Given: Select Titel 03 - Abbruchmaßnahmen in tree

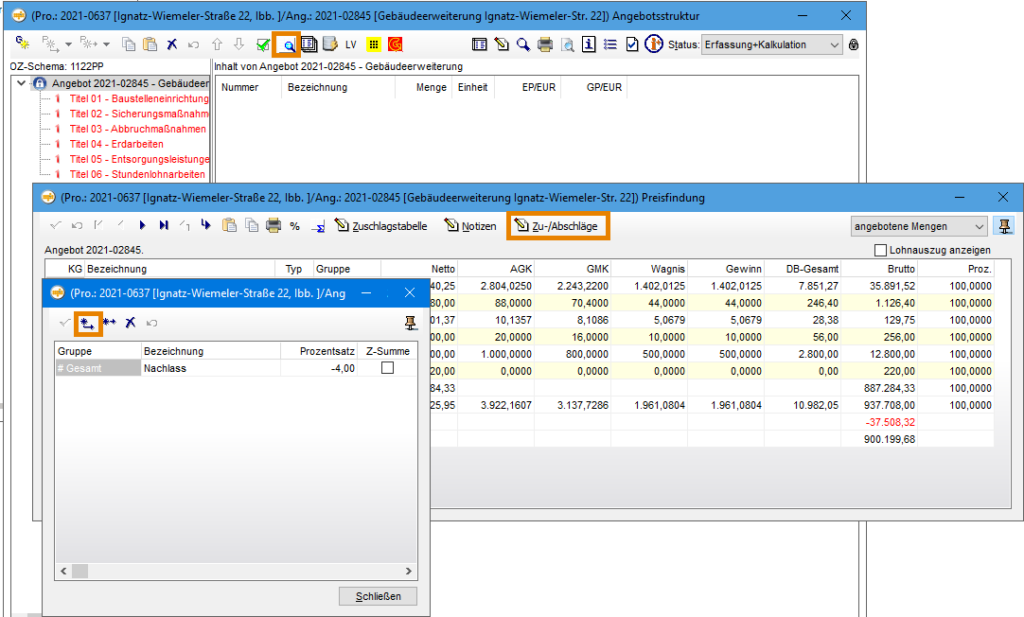Looking at the screenshot, I should (x=137, y=129).
